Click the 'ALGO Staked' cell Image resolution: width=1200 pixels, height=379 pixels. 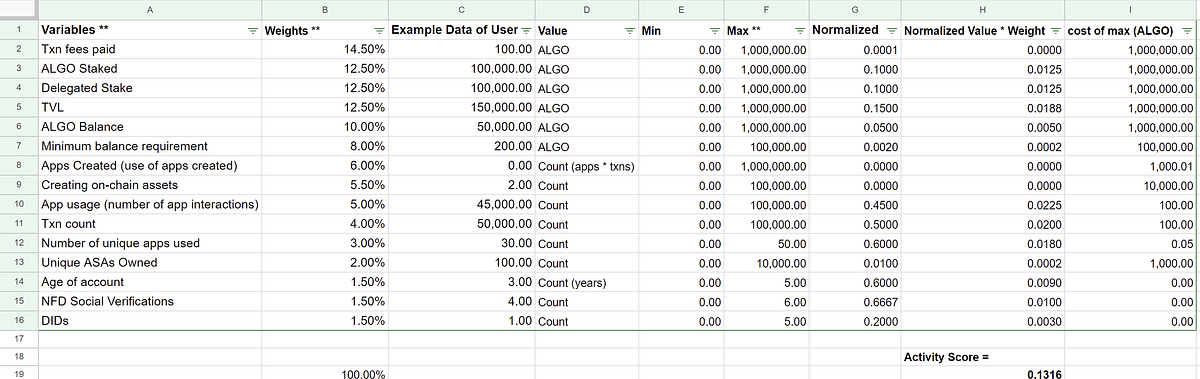click(x=149, y=69)
